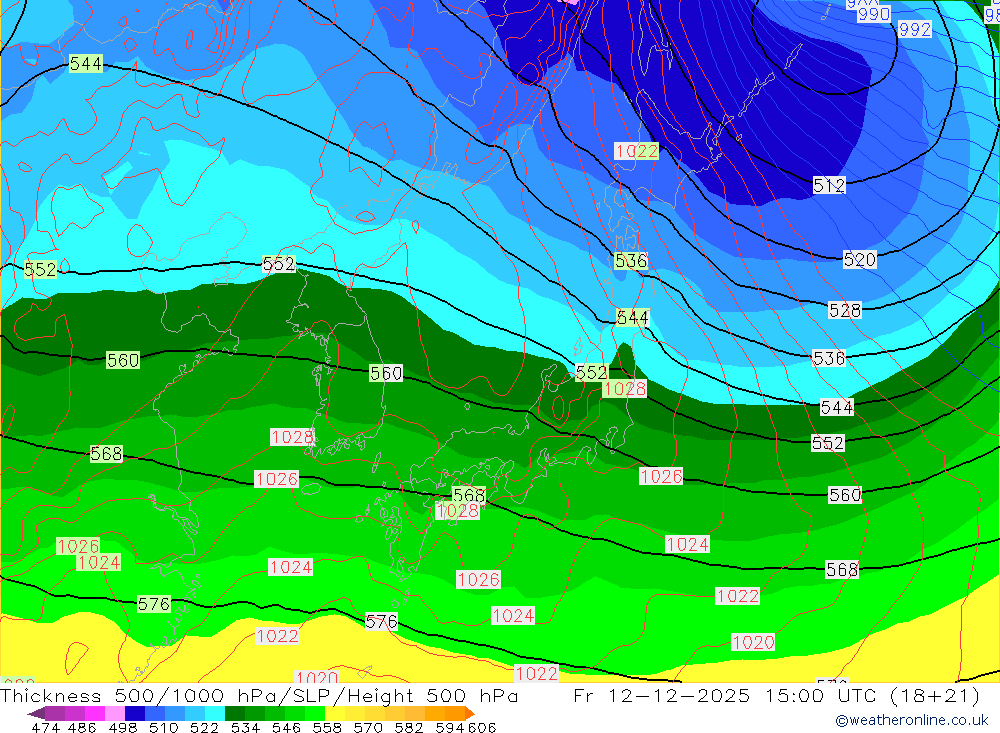Click the 474 legend value

click(x=45, y=727)
